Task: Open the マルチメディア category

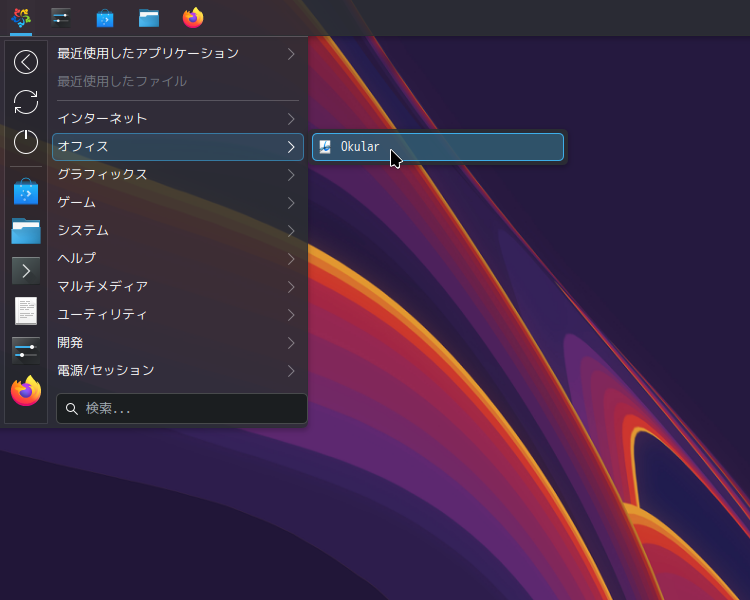Action: [177, 287]
